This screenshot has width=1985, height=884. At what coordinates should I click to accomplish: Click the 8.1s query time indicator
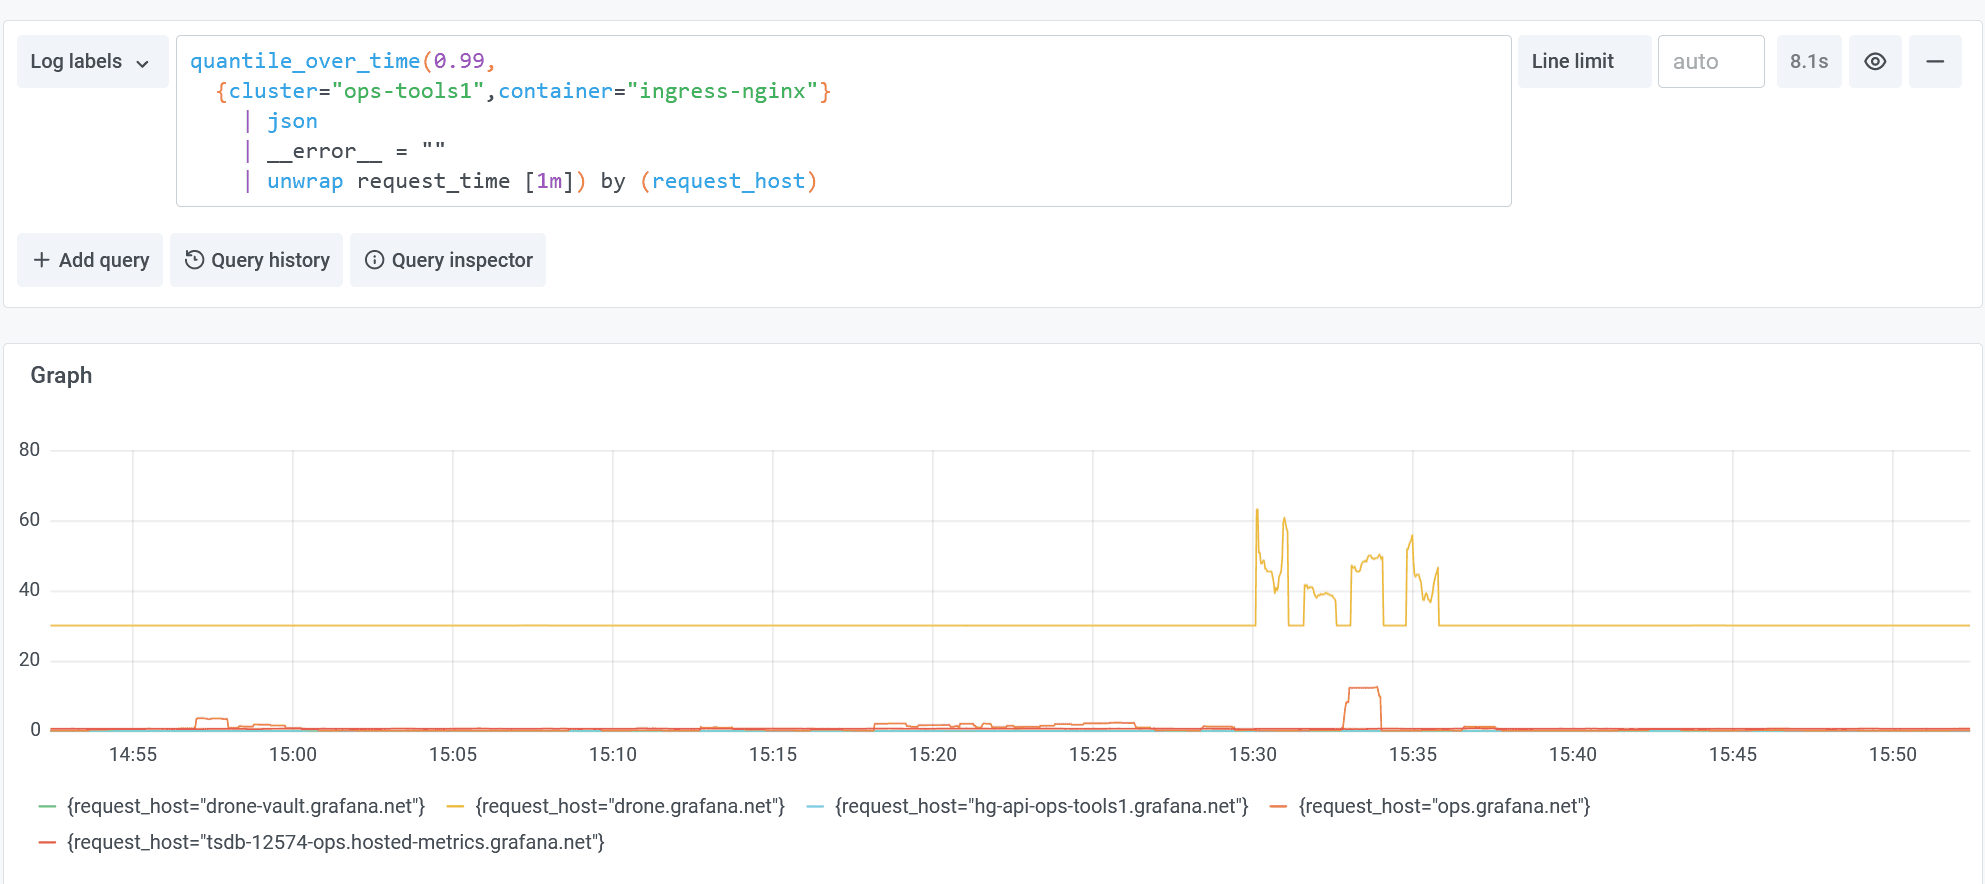[1808, 62]
